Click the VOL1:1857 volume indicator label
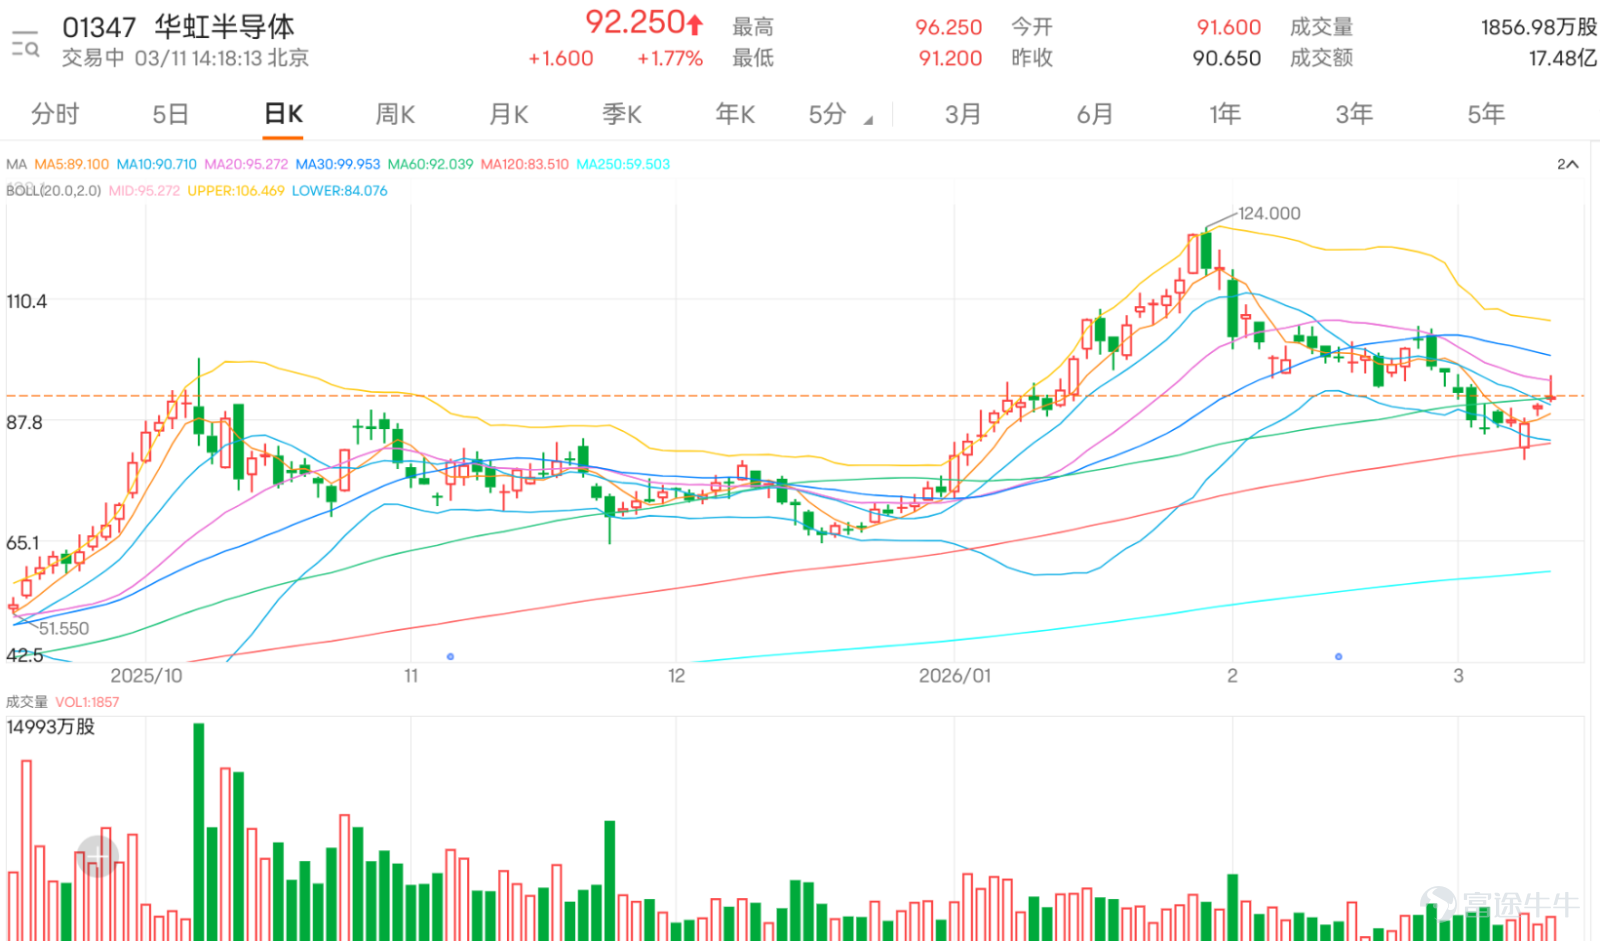The image size is (1600, 941). (x=87, y=702)
